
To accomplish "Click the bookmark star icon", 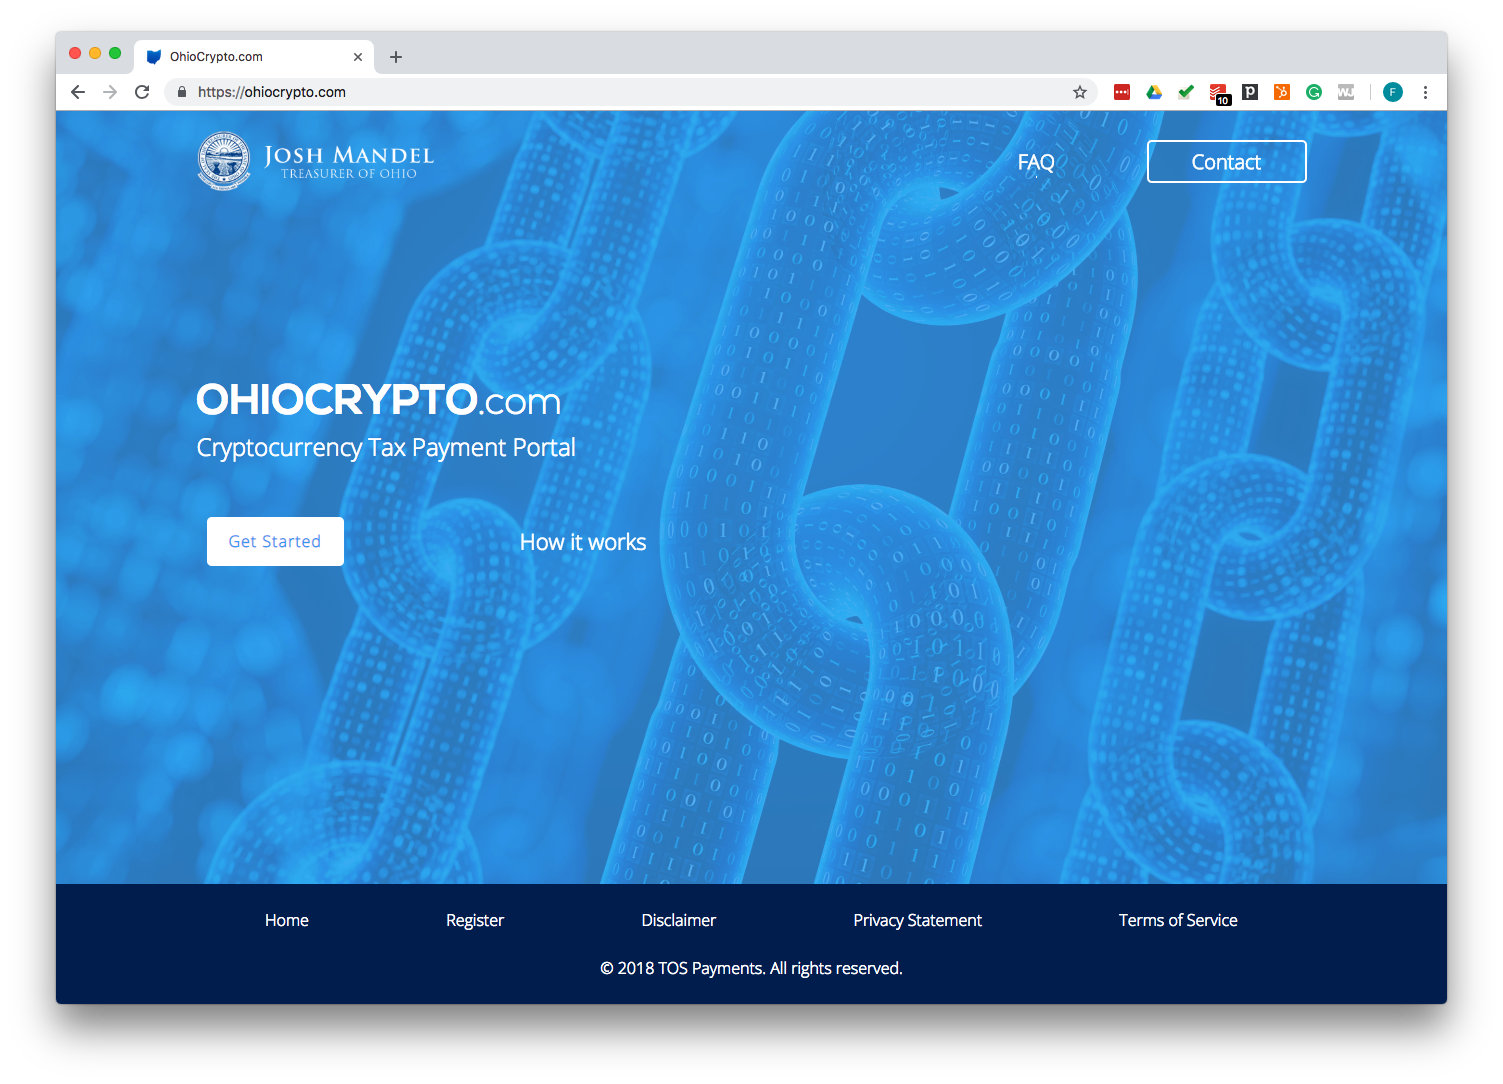I will [x=1080, y=92].
